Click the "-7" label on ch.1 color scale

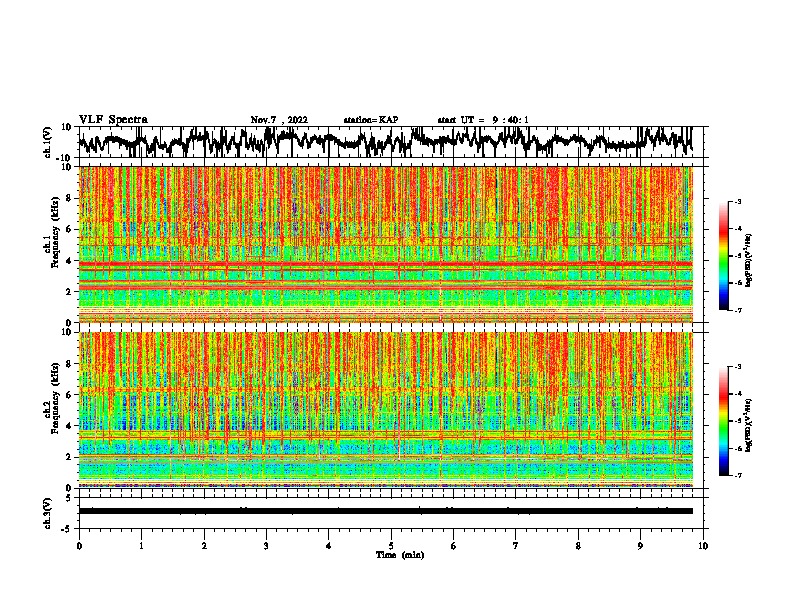tap(737, 310)
